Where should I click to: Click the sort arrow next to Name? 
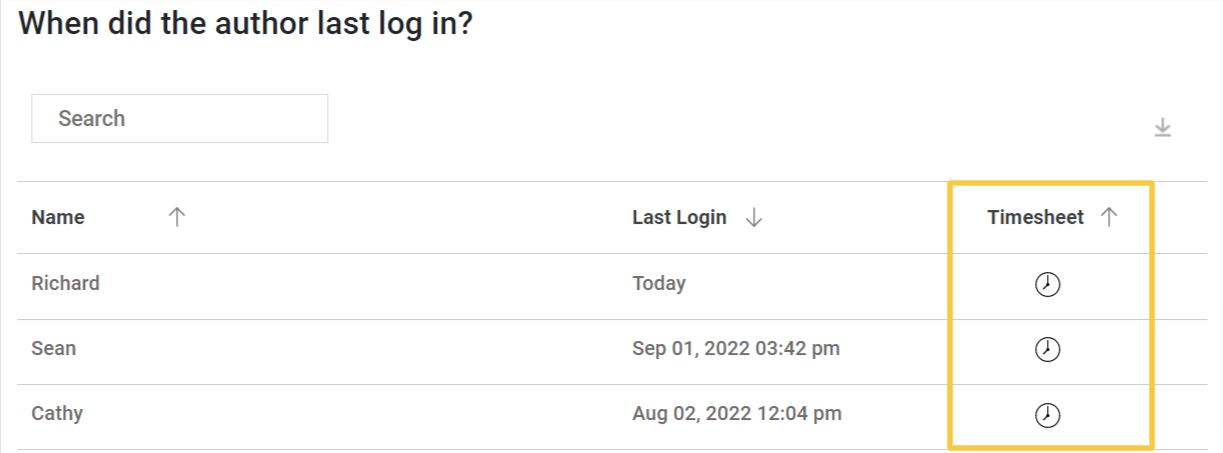177,217
